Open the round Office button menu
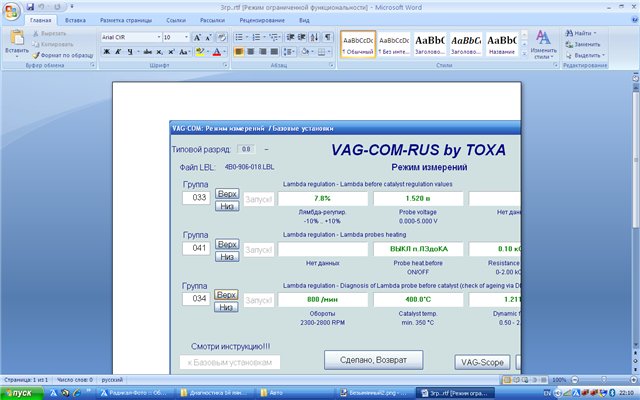This screenshot has width=640, height=400. point(11,11)
